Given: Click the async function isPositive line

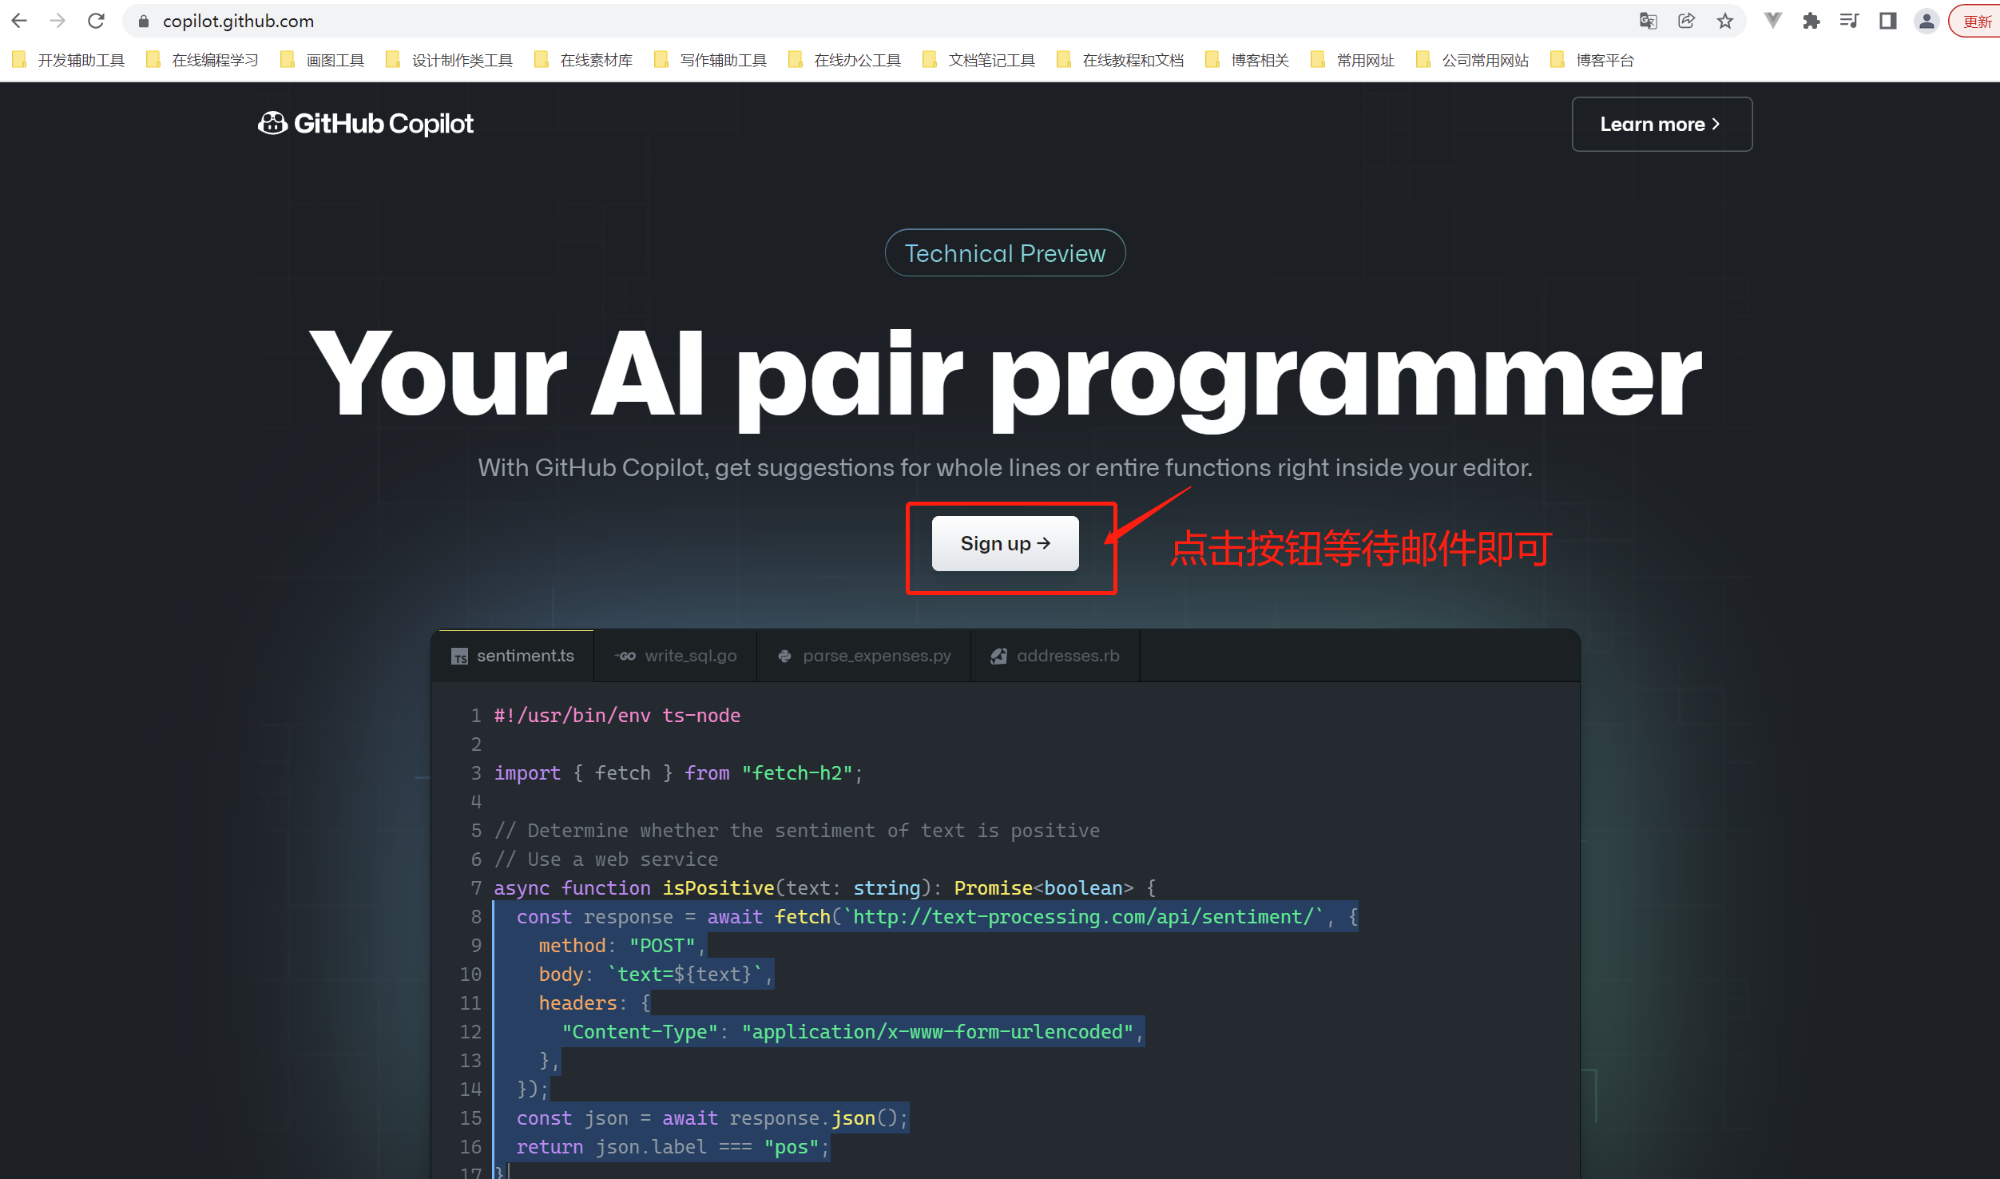Looking at the screenshot, I should pyautogui.click(x=825, y=888).
